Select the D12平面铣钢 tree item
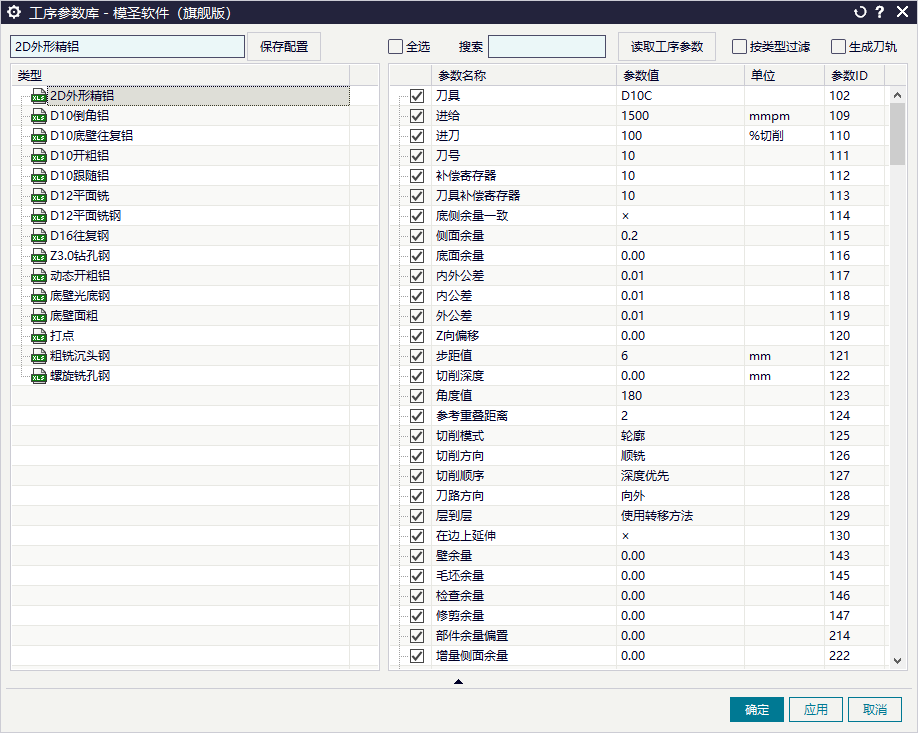 tap(85, 216)
